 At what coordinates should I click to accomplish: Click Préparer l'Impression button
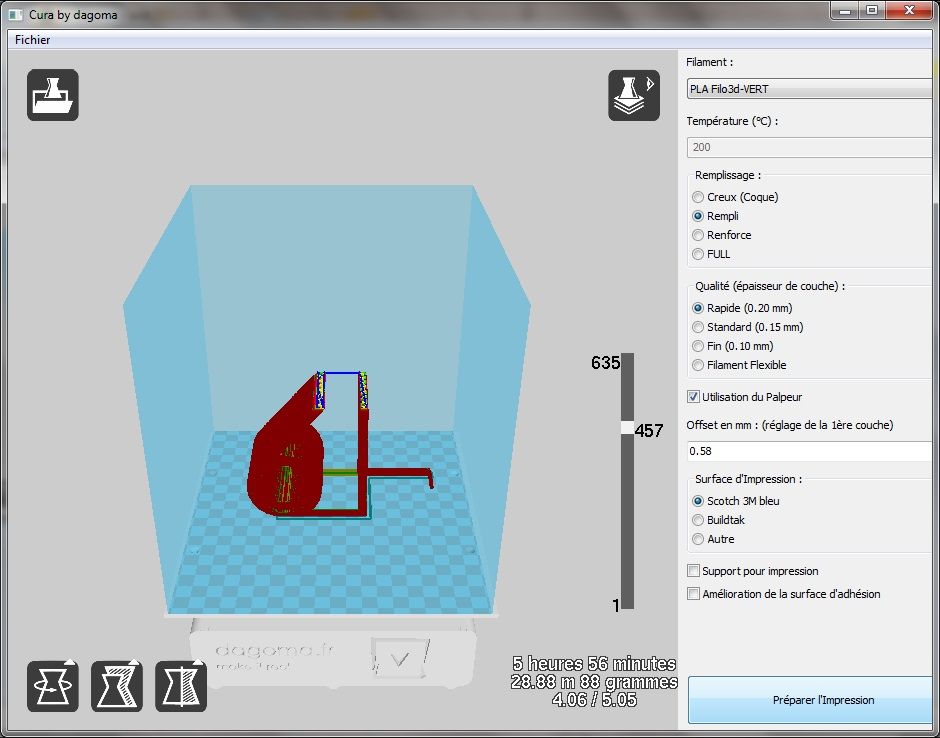(x=812, y=700)
